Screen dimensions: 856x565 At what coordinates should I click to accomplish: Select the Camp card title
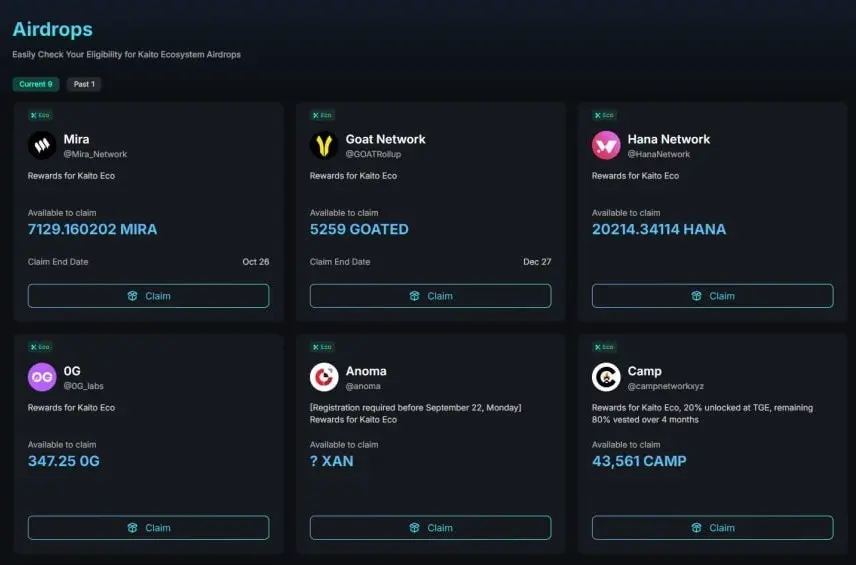click(645, 371)
